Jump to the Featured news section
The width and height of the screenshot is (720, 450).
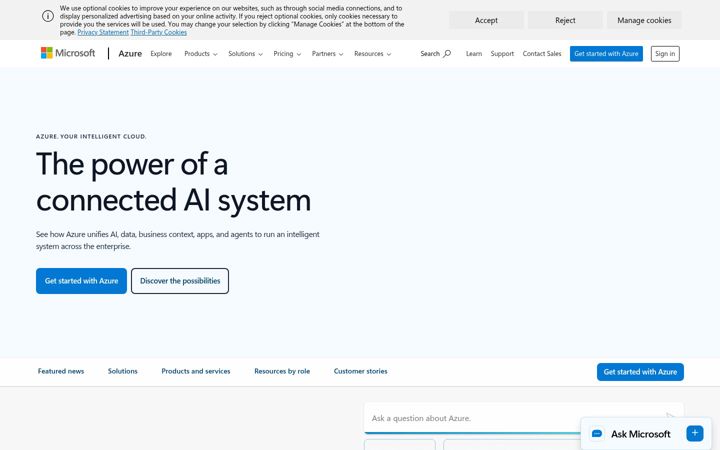61,371
